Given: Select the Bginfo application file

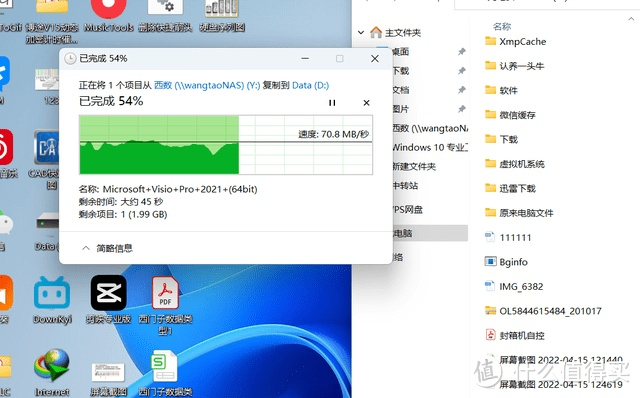Looking at the screenshot, I should coord(506,262).
